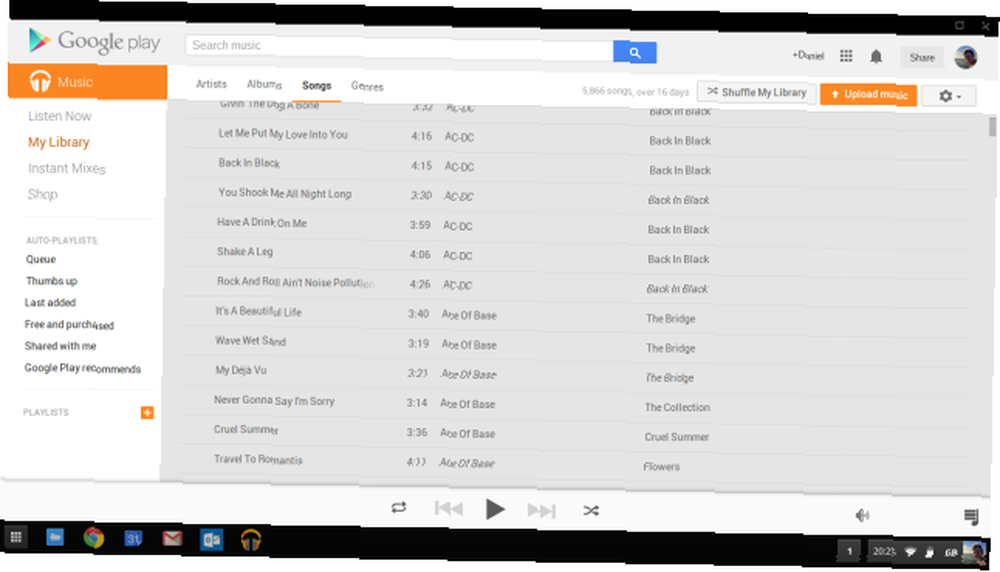This screenshot has width=1000, height=572.
Task: Skip to previous track
Action: coord(448,508)
